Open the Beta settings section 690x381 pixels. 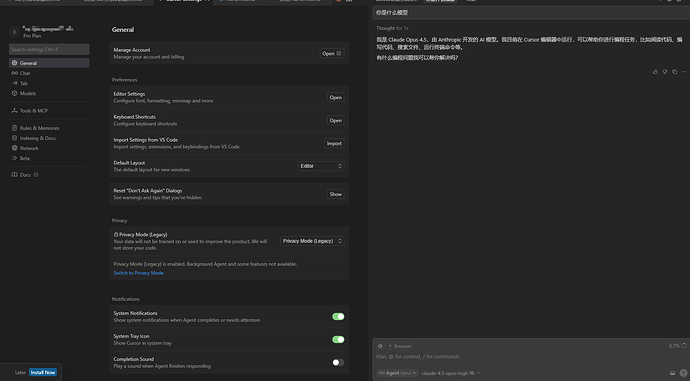tap(49, 158)
